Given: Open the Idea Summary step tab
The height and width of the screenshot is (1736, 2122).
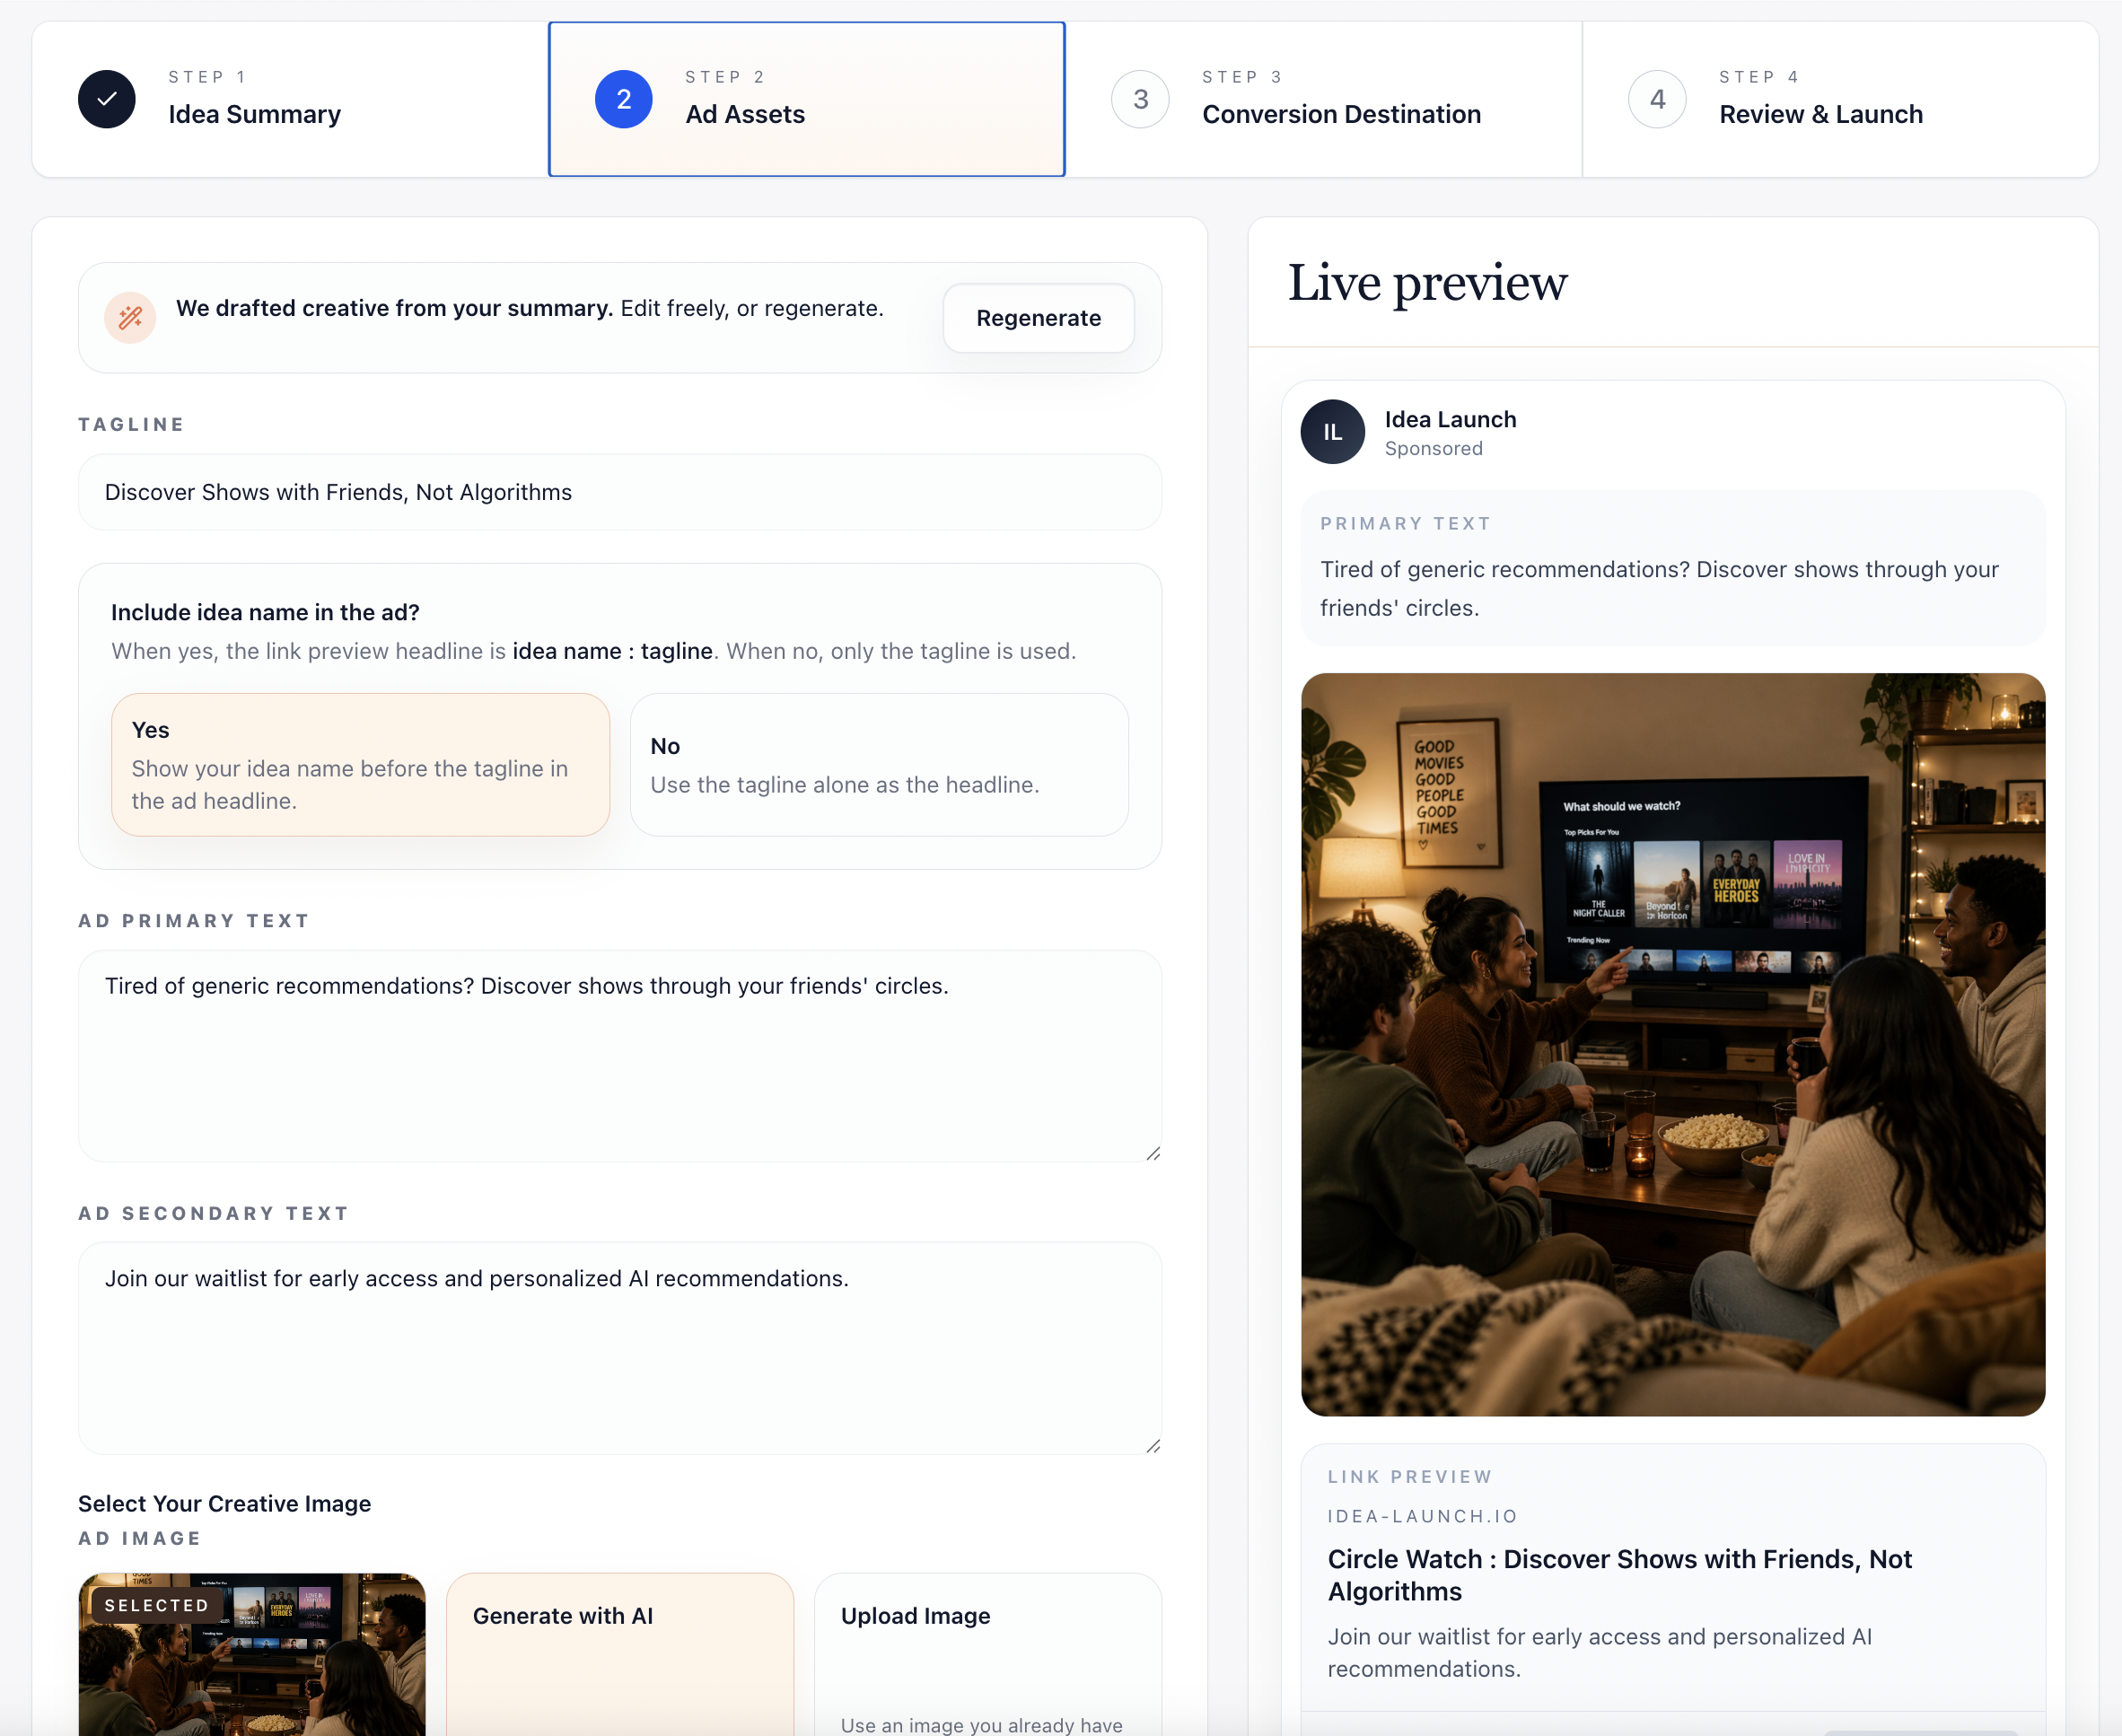Looking at the screenshot, I should pos(290,99).
